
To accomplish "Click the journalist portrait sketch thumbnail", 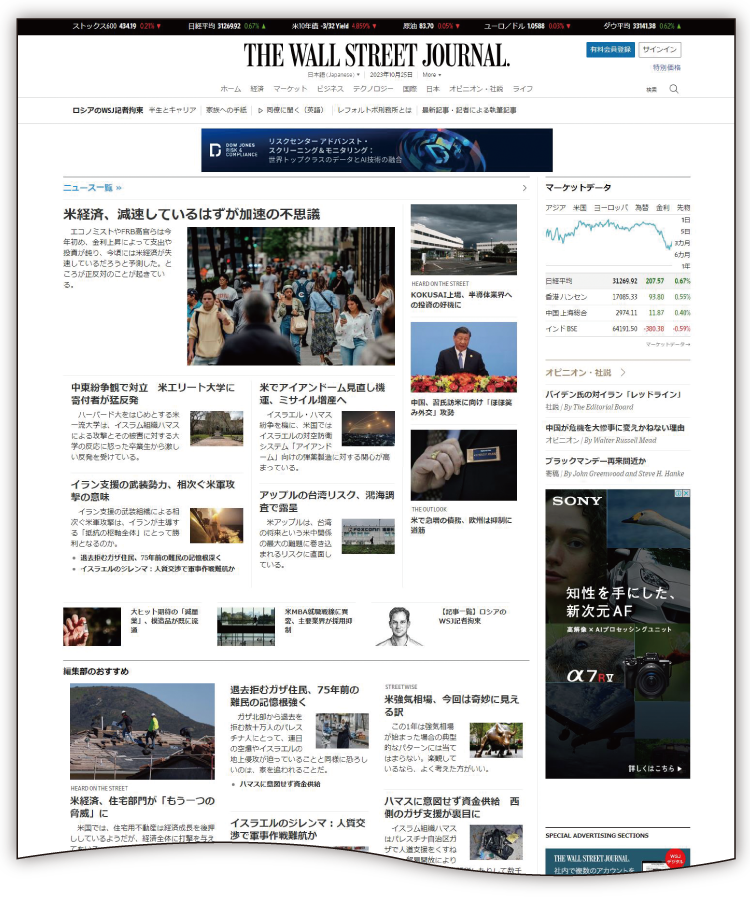I will tap(399, 626).
